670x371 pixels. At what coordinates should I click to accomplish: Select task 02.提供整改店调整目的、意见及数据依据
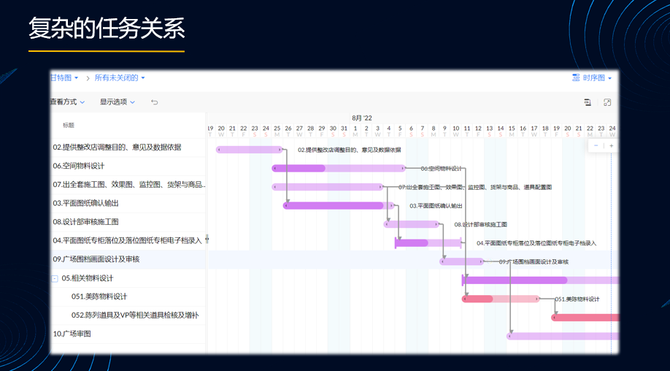128,147
